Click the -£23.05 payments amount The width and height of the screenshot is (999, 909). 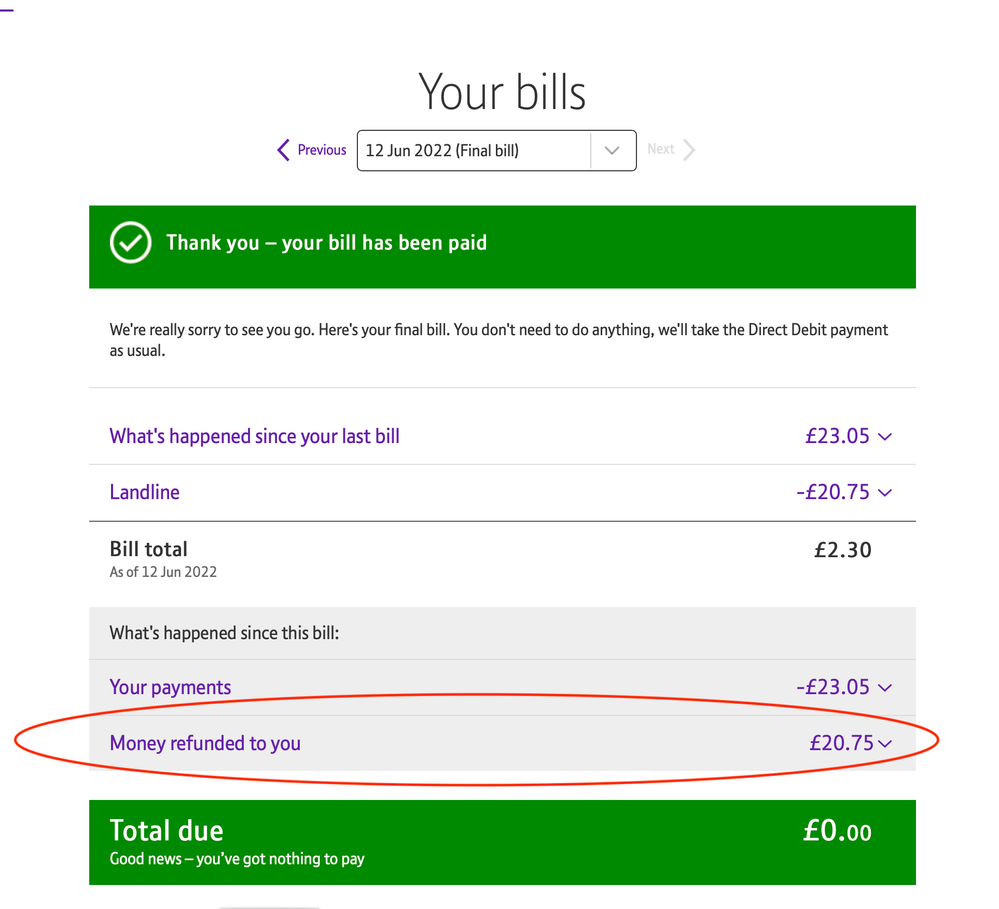pos(832,687)
